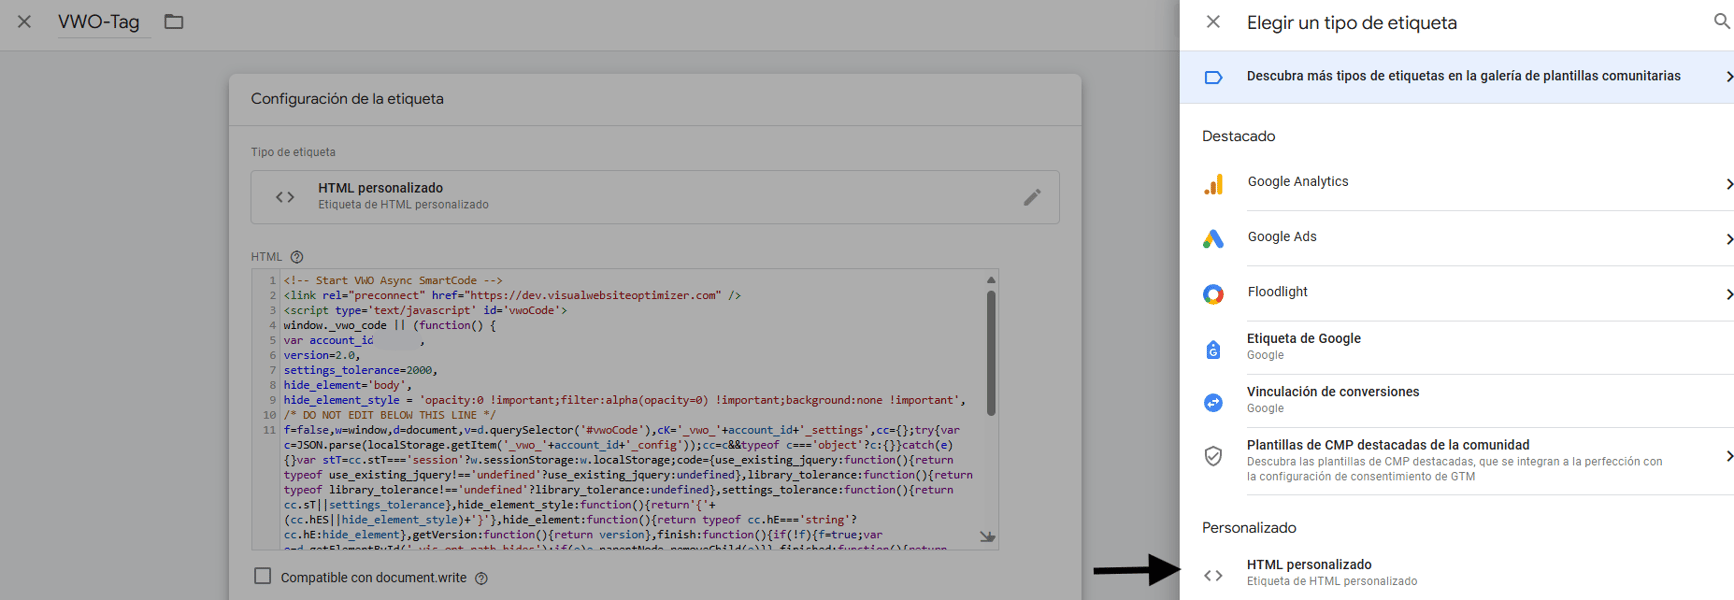This screenshot has height=600, width=1734.
Task: Click the code editor bottom-corner handle
Action: (x=987, y=537)
